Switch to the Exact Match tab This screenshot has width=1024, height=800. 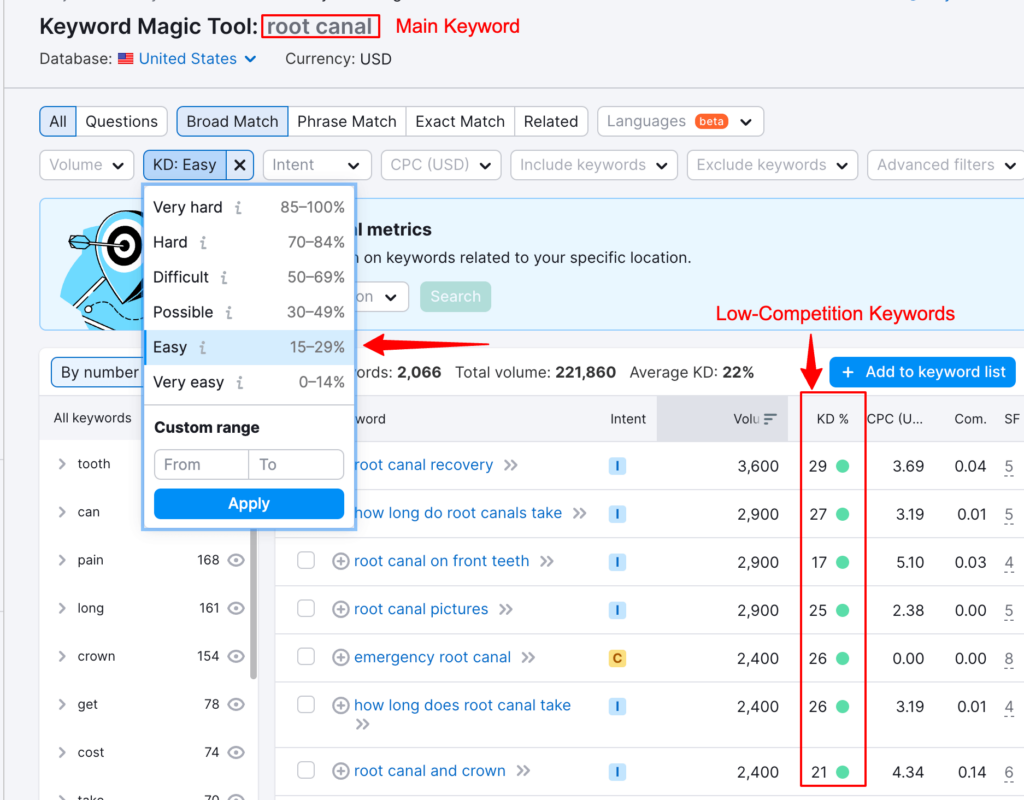point(460,121)
